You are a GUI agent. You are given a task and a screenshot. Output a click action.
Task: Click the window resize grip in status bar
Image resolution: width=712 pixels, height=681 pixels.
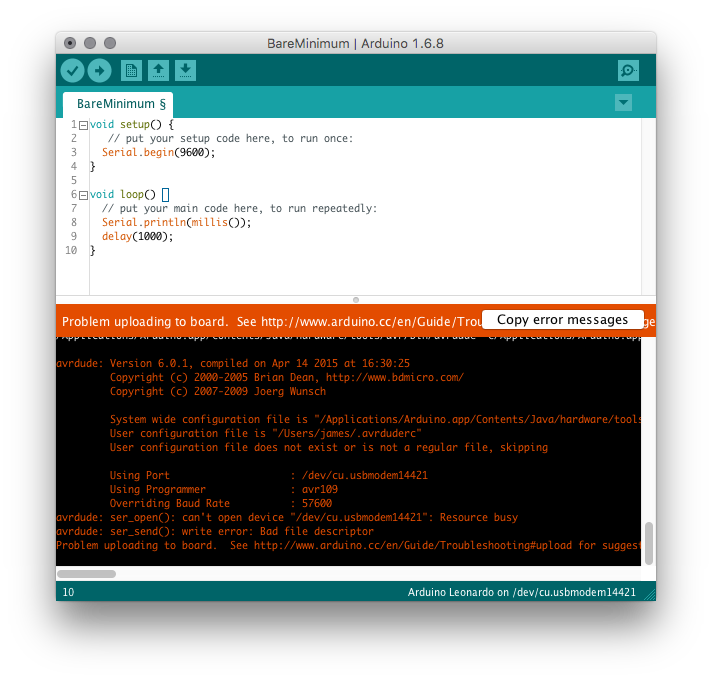[650, 595]
